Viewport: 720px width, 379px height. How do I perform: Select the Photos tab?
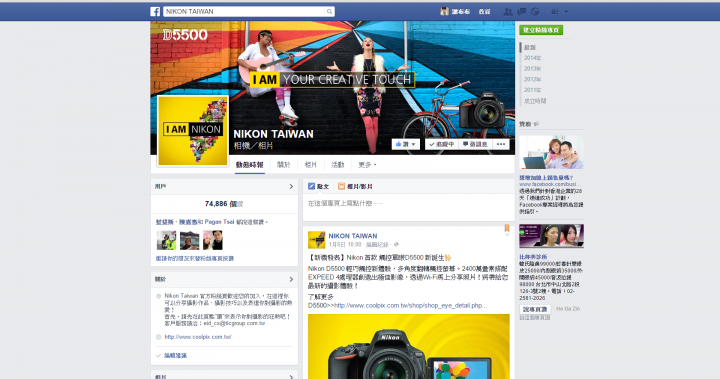coord(311,164)
